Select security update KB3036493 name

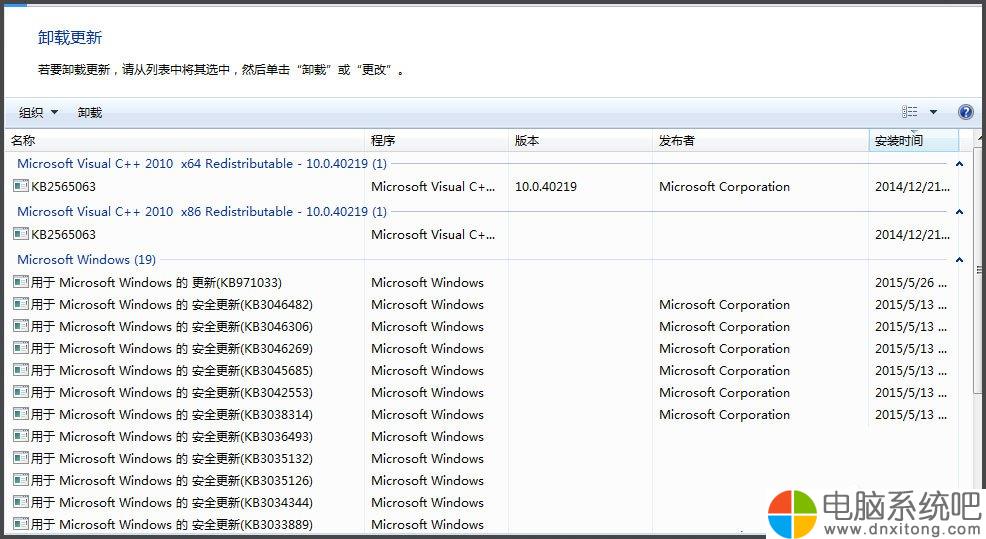point(172,436)
